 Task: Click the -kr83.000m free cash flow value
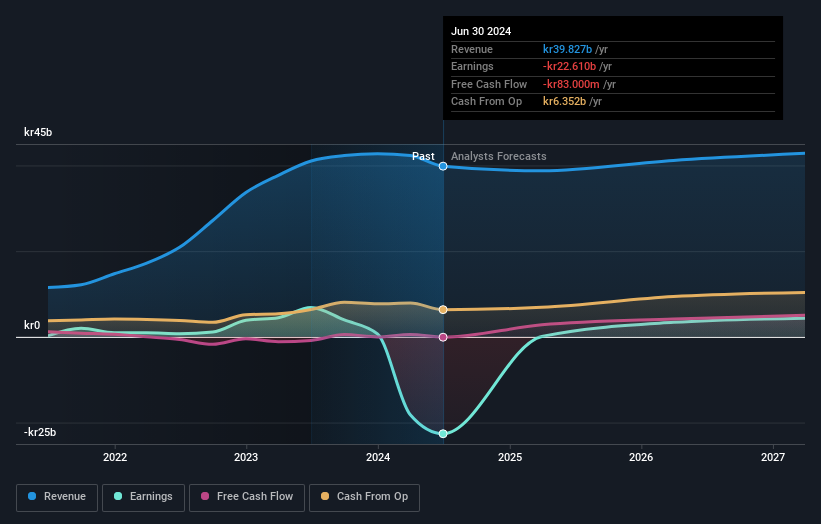pyautogui.click(x=571, y=84)
